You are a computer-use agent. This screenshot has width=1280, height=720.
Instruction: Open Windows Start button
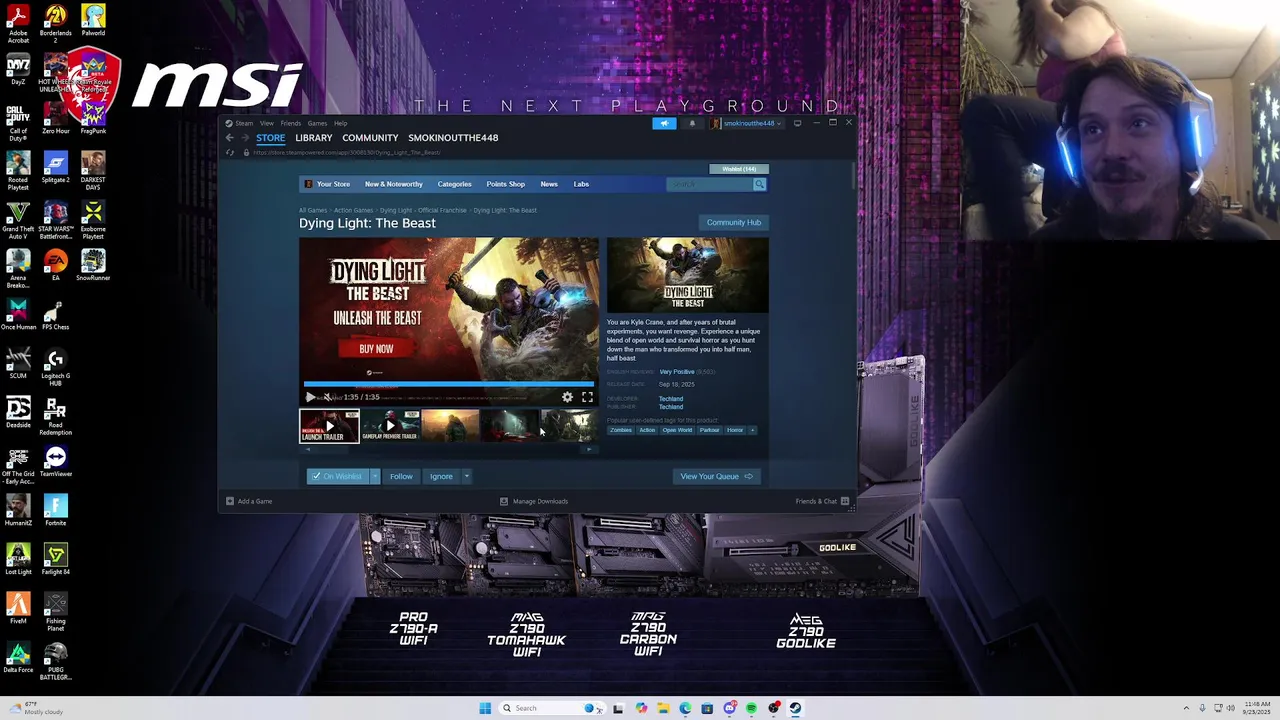pyautogui.click(x=485, y=708)
